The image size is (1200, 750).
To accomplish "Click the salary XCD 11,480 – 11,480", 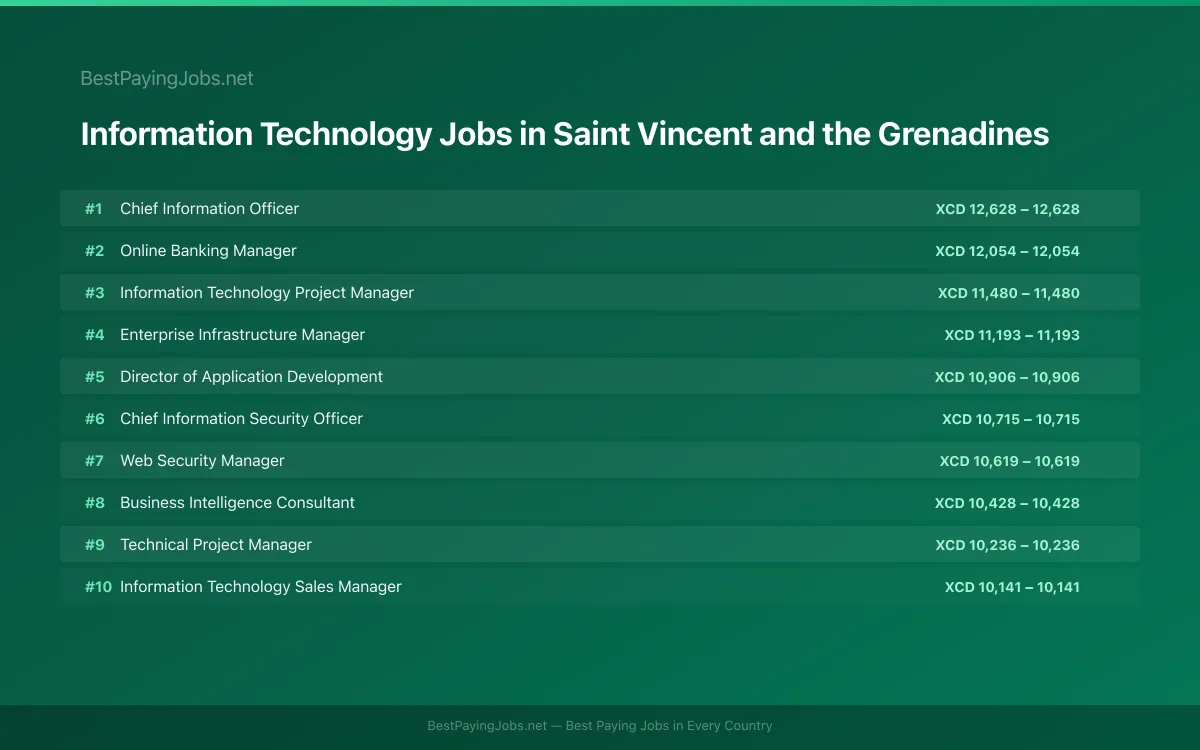I will point(1009,293).
